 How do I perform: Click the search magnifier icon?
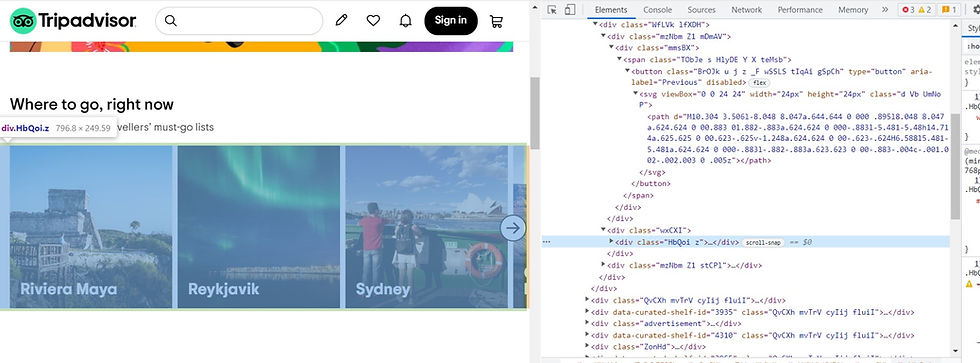click(x=171, y=21)
